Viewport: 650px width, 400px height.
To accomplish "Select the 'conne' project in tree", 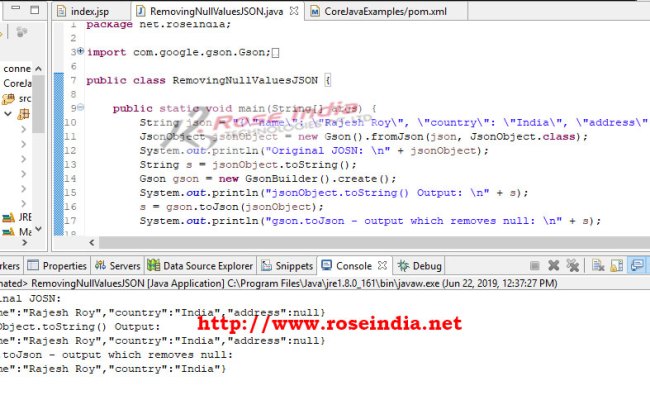I will [17, 69].
